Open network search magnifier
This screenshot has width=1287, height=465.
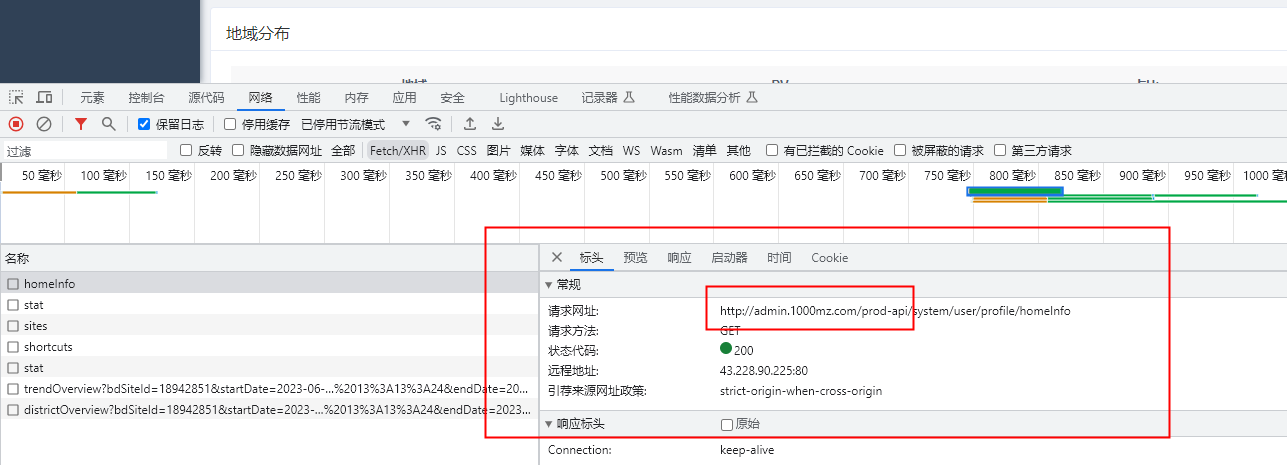(x=108, y=124)
